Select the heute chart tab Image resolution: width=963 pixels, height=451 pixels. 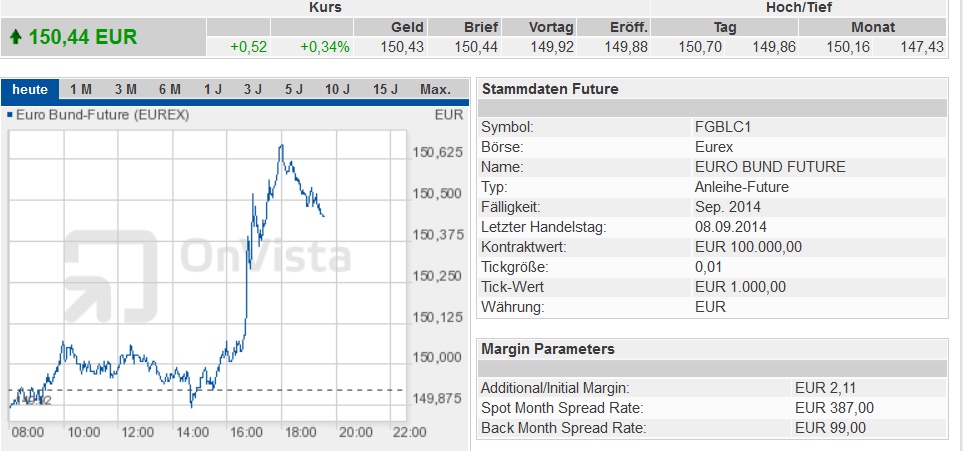click(x=30, y=90)
